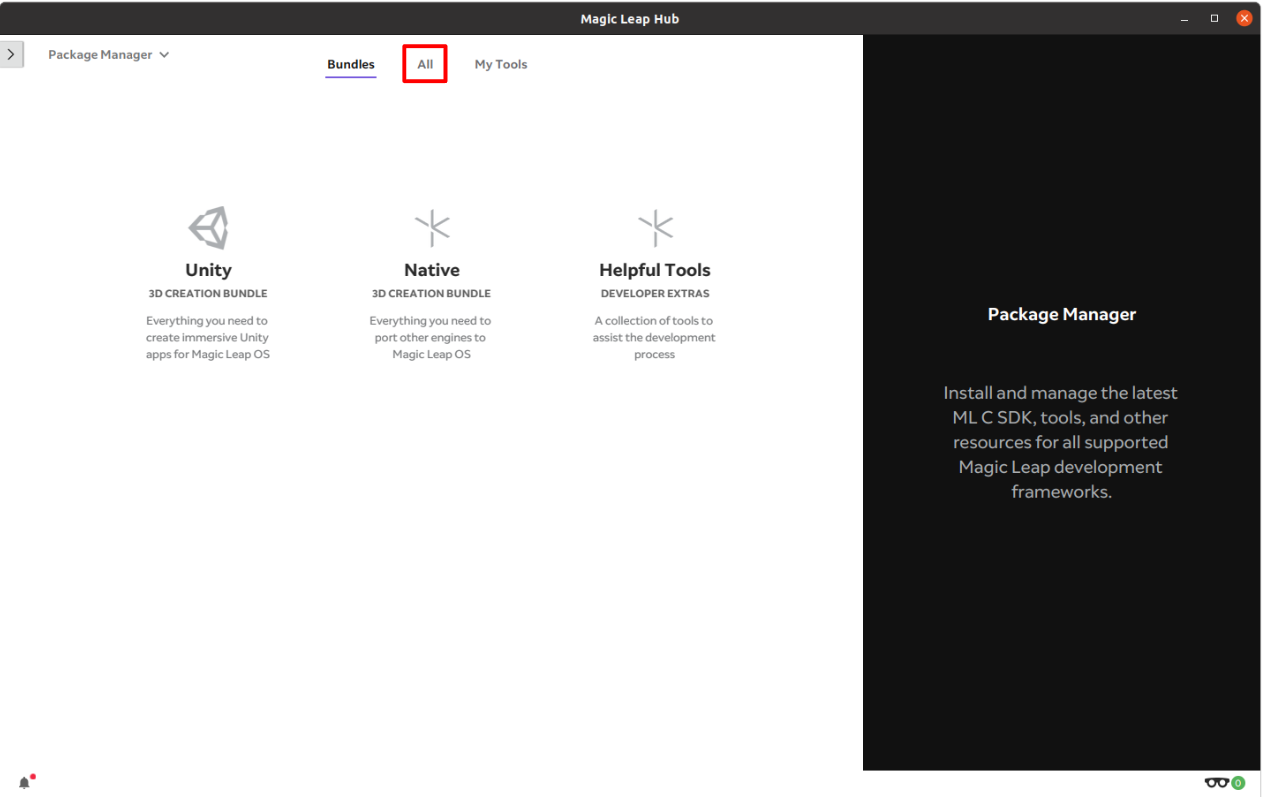Click the Unity bundle title text

coord(208,270)
